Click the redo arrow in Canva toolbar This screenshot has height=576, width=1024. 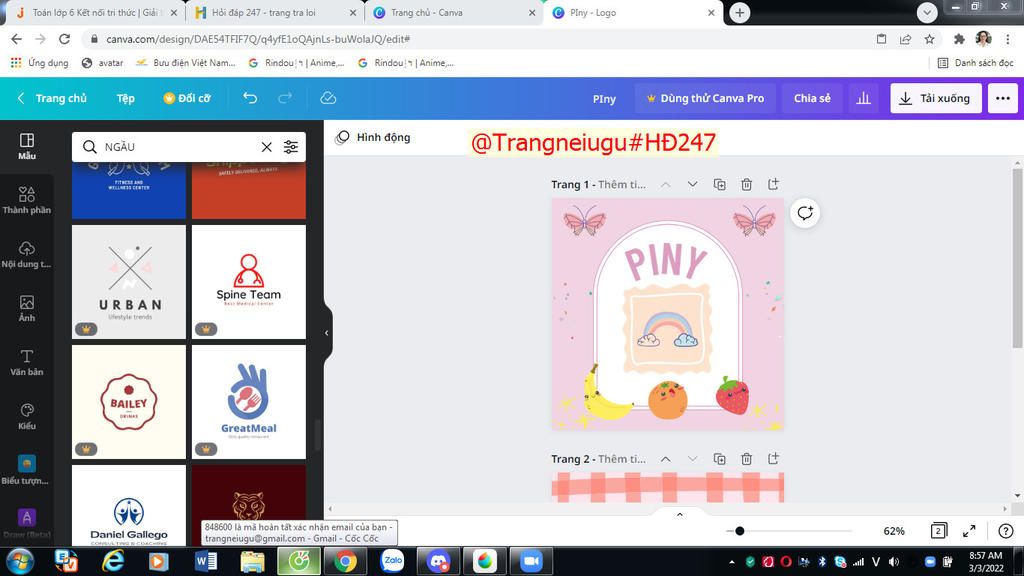(x=285, y=98)
